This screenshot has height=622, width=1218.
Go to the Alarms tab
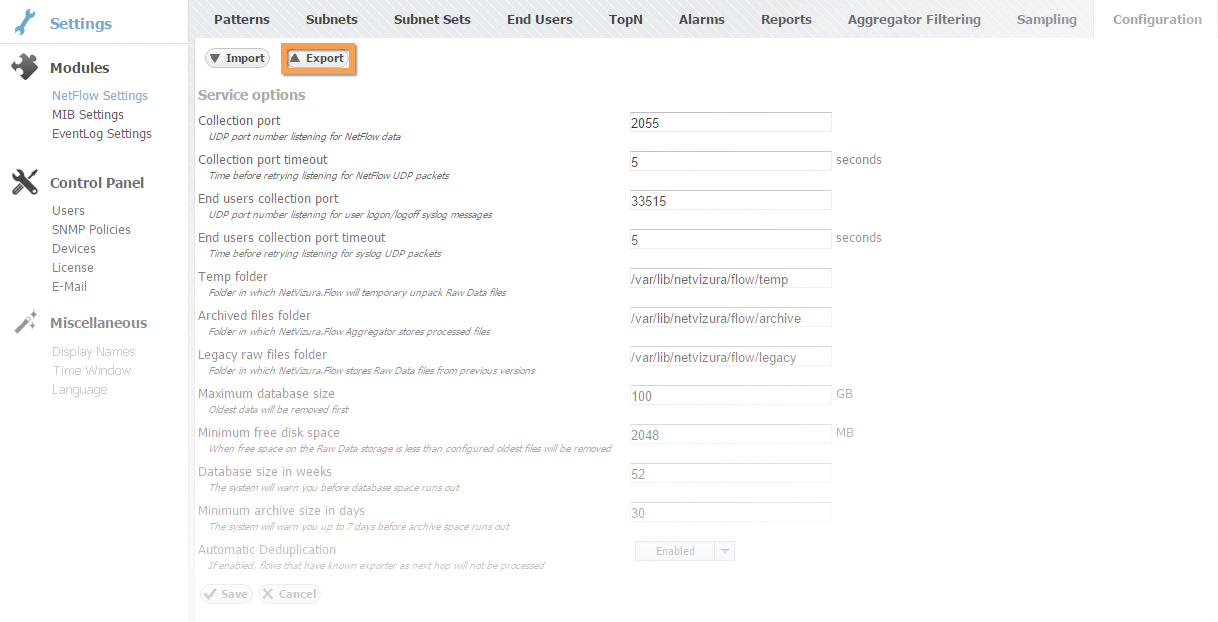pyautogui.click(x=702, y=19)
